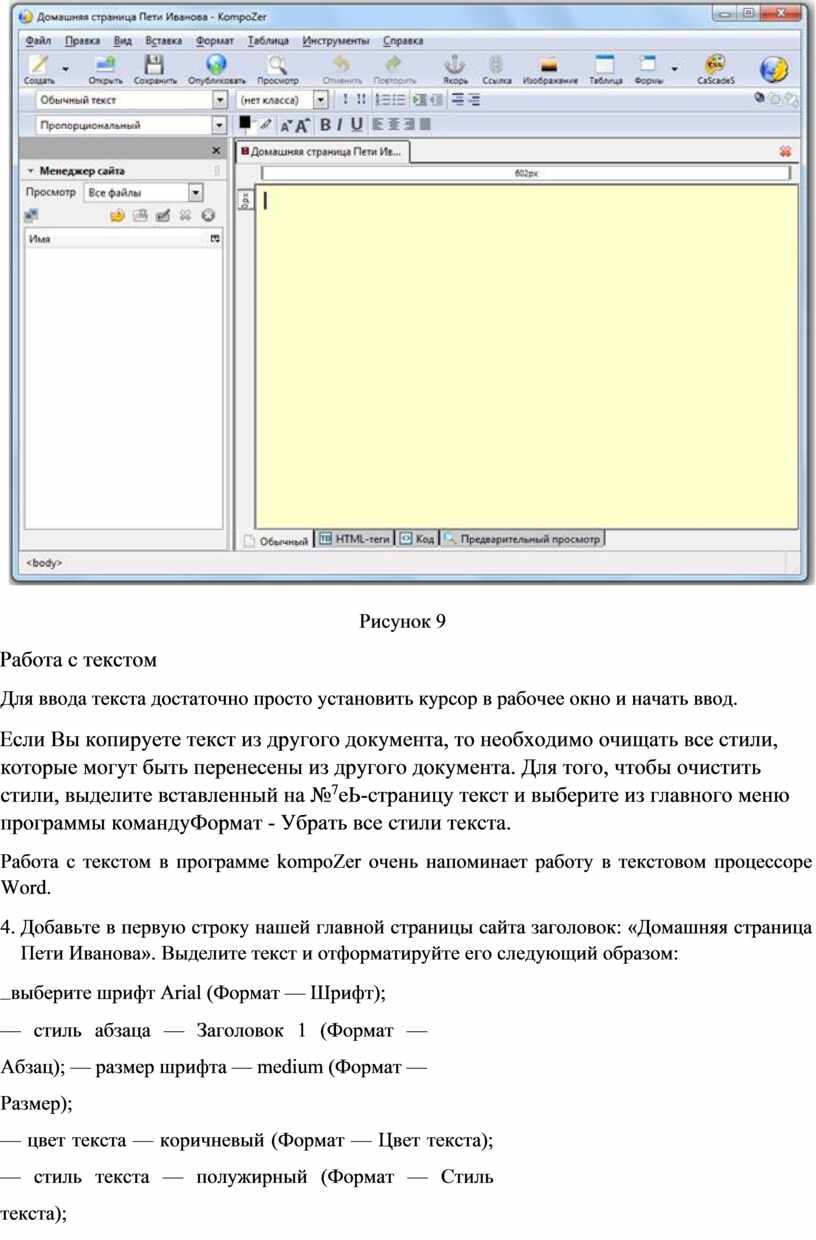
Task: Insert an image with Изображение icon
Action: pos(549,65)
